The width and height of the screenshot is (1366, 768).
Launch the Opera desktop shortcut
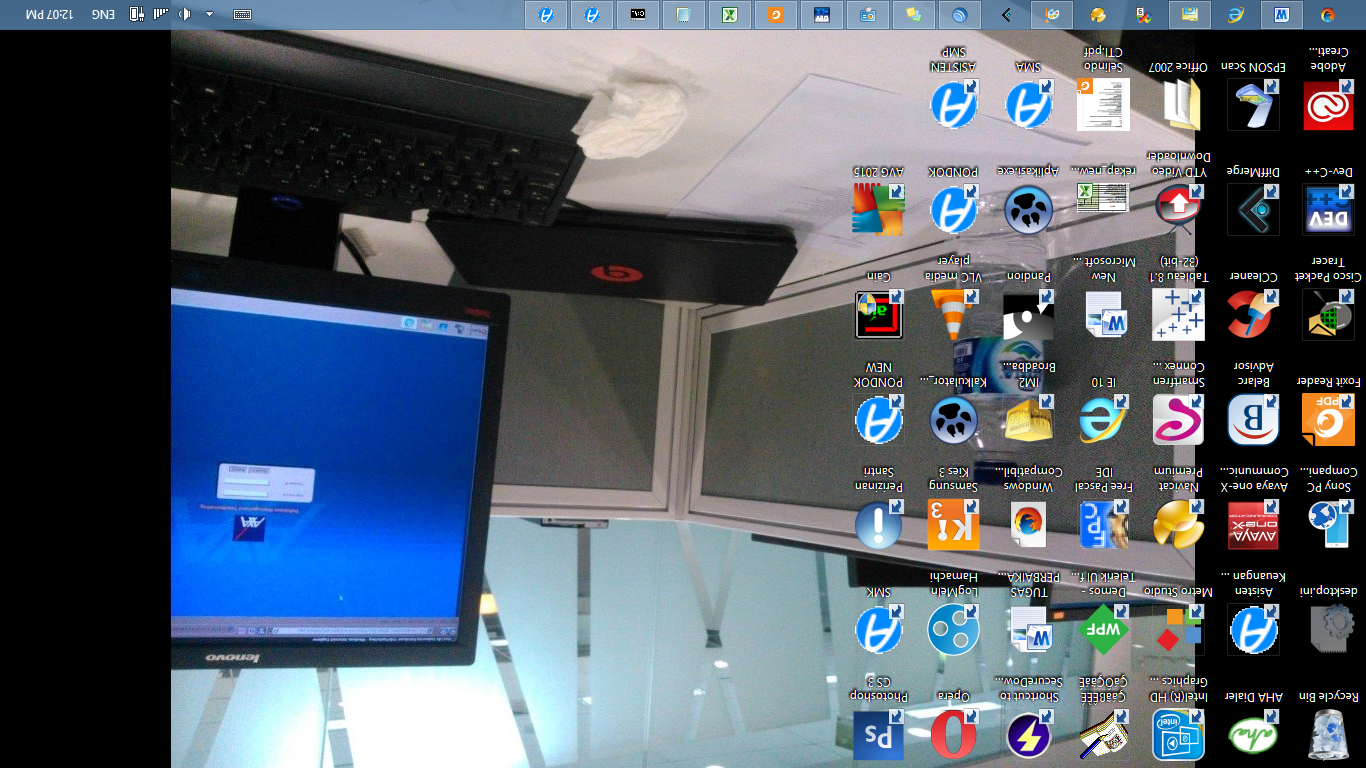click(953, 734)
